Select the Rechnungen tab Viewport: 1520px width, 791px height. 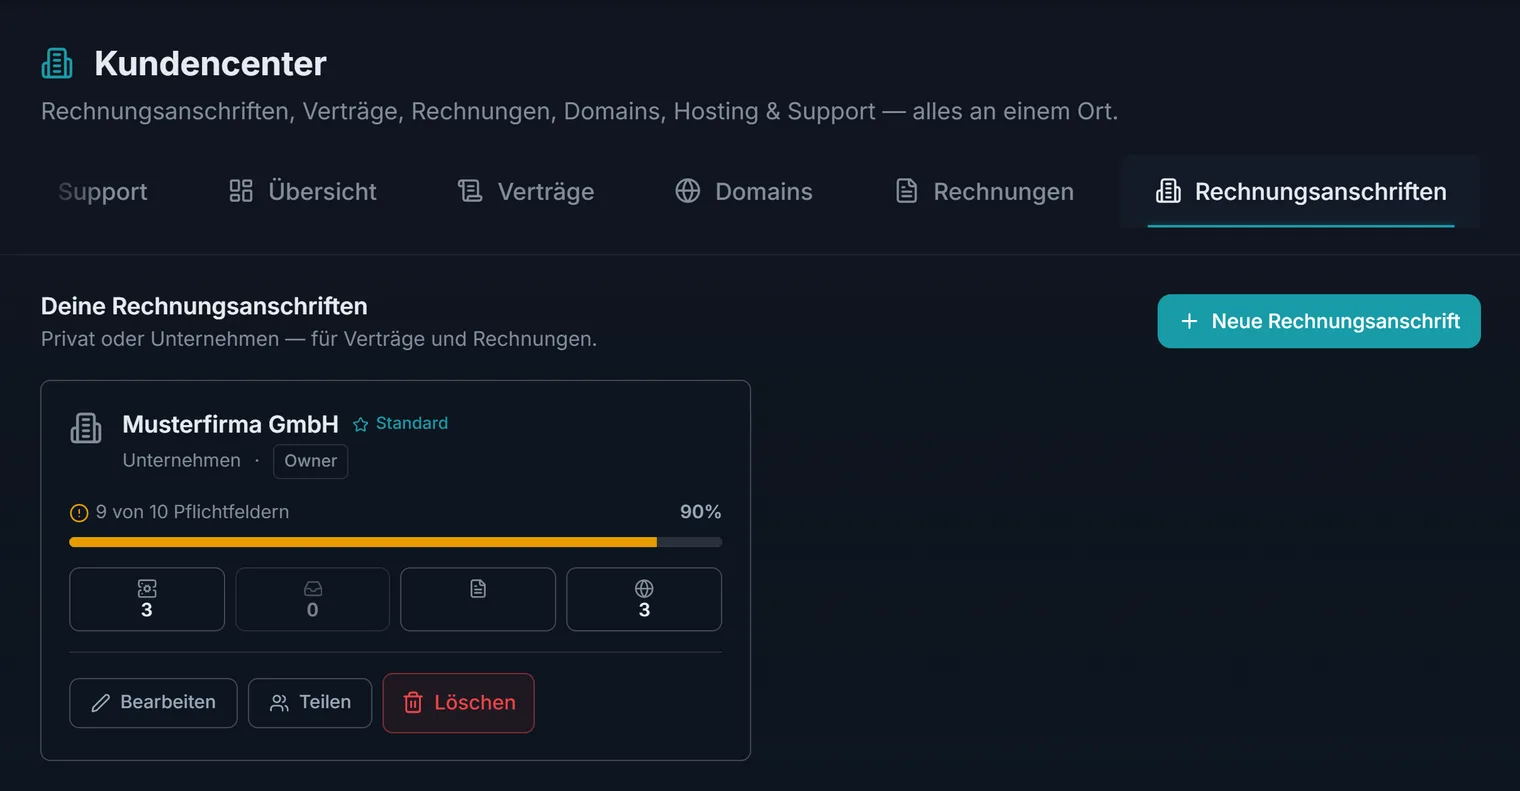coord(984,191)
